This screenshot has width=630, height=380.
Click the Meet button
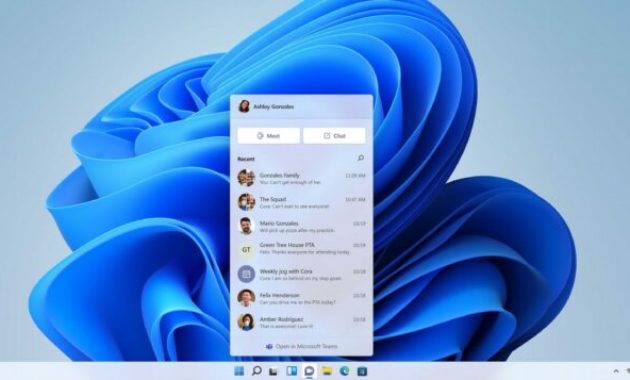click(268, 136)
